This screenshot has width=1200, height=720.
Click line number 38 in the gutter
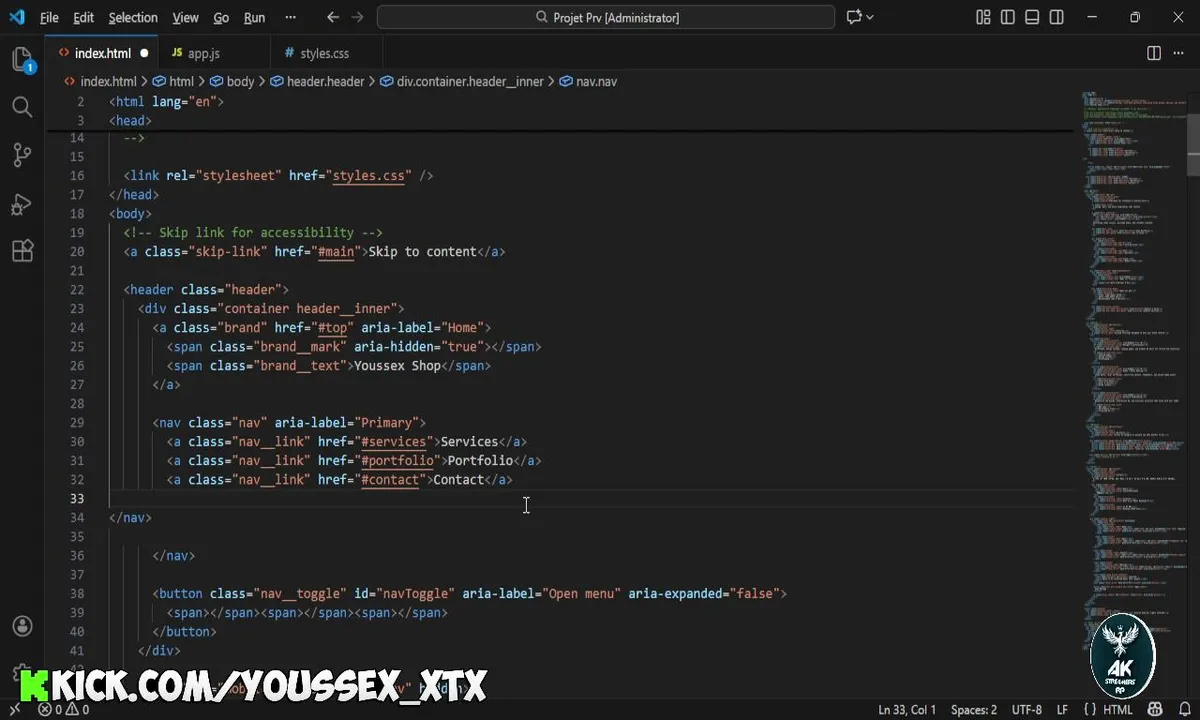tap(77, 593)
